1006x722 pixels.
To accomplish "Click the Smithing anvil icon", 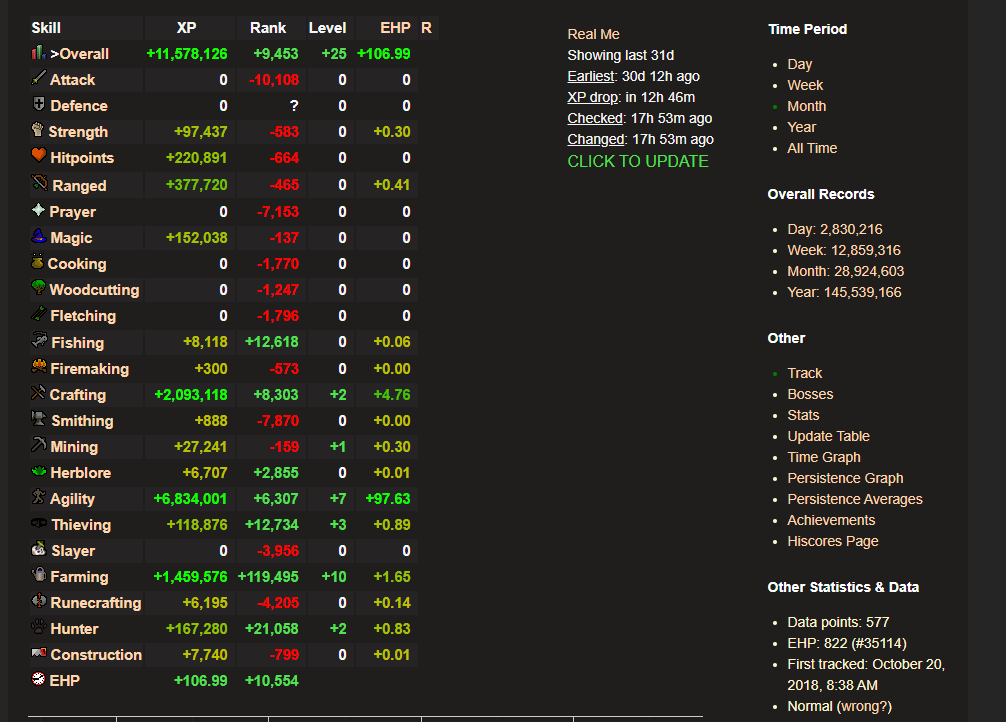I will pos(39,418).
